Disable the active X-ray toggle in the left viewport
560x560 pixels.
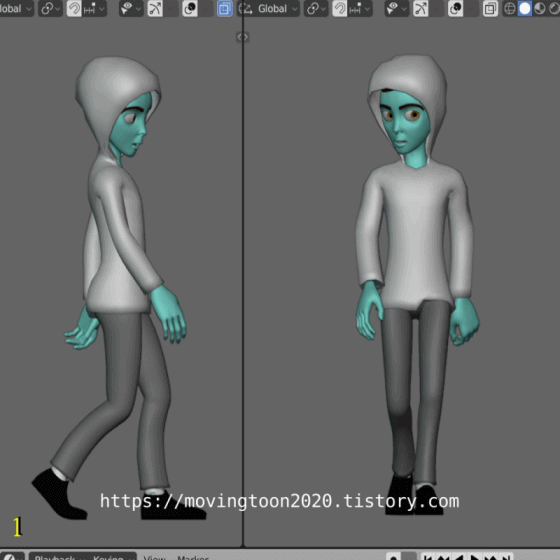coord(225,9)
